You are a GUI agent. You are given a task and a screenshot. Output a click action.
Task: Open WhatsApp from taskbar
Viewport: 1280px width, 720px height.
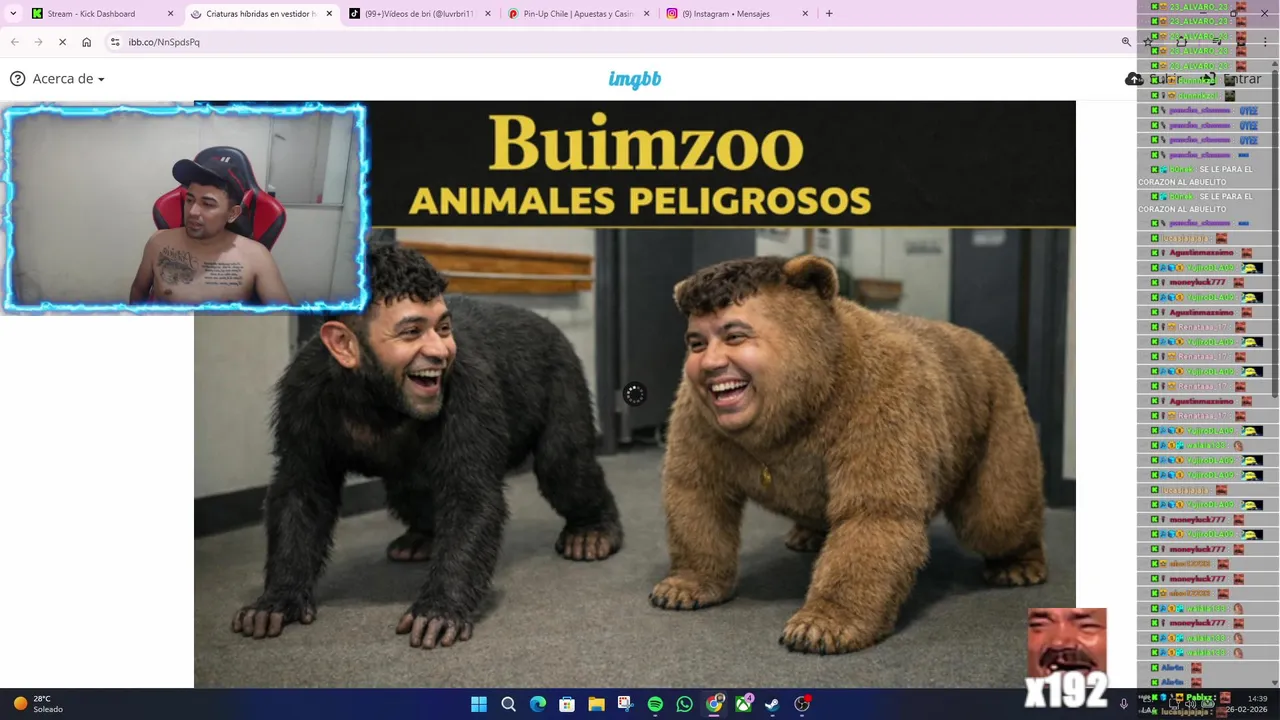point(684,704)
